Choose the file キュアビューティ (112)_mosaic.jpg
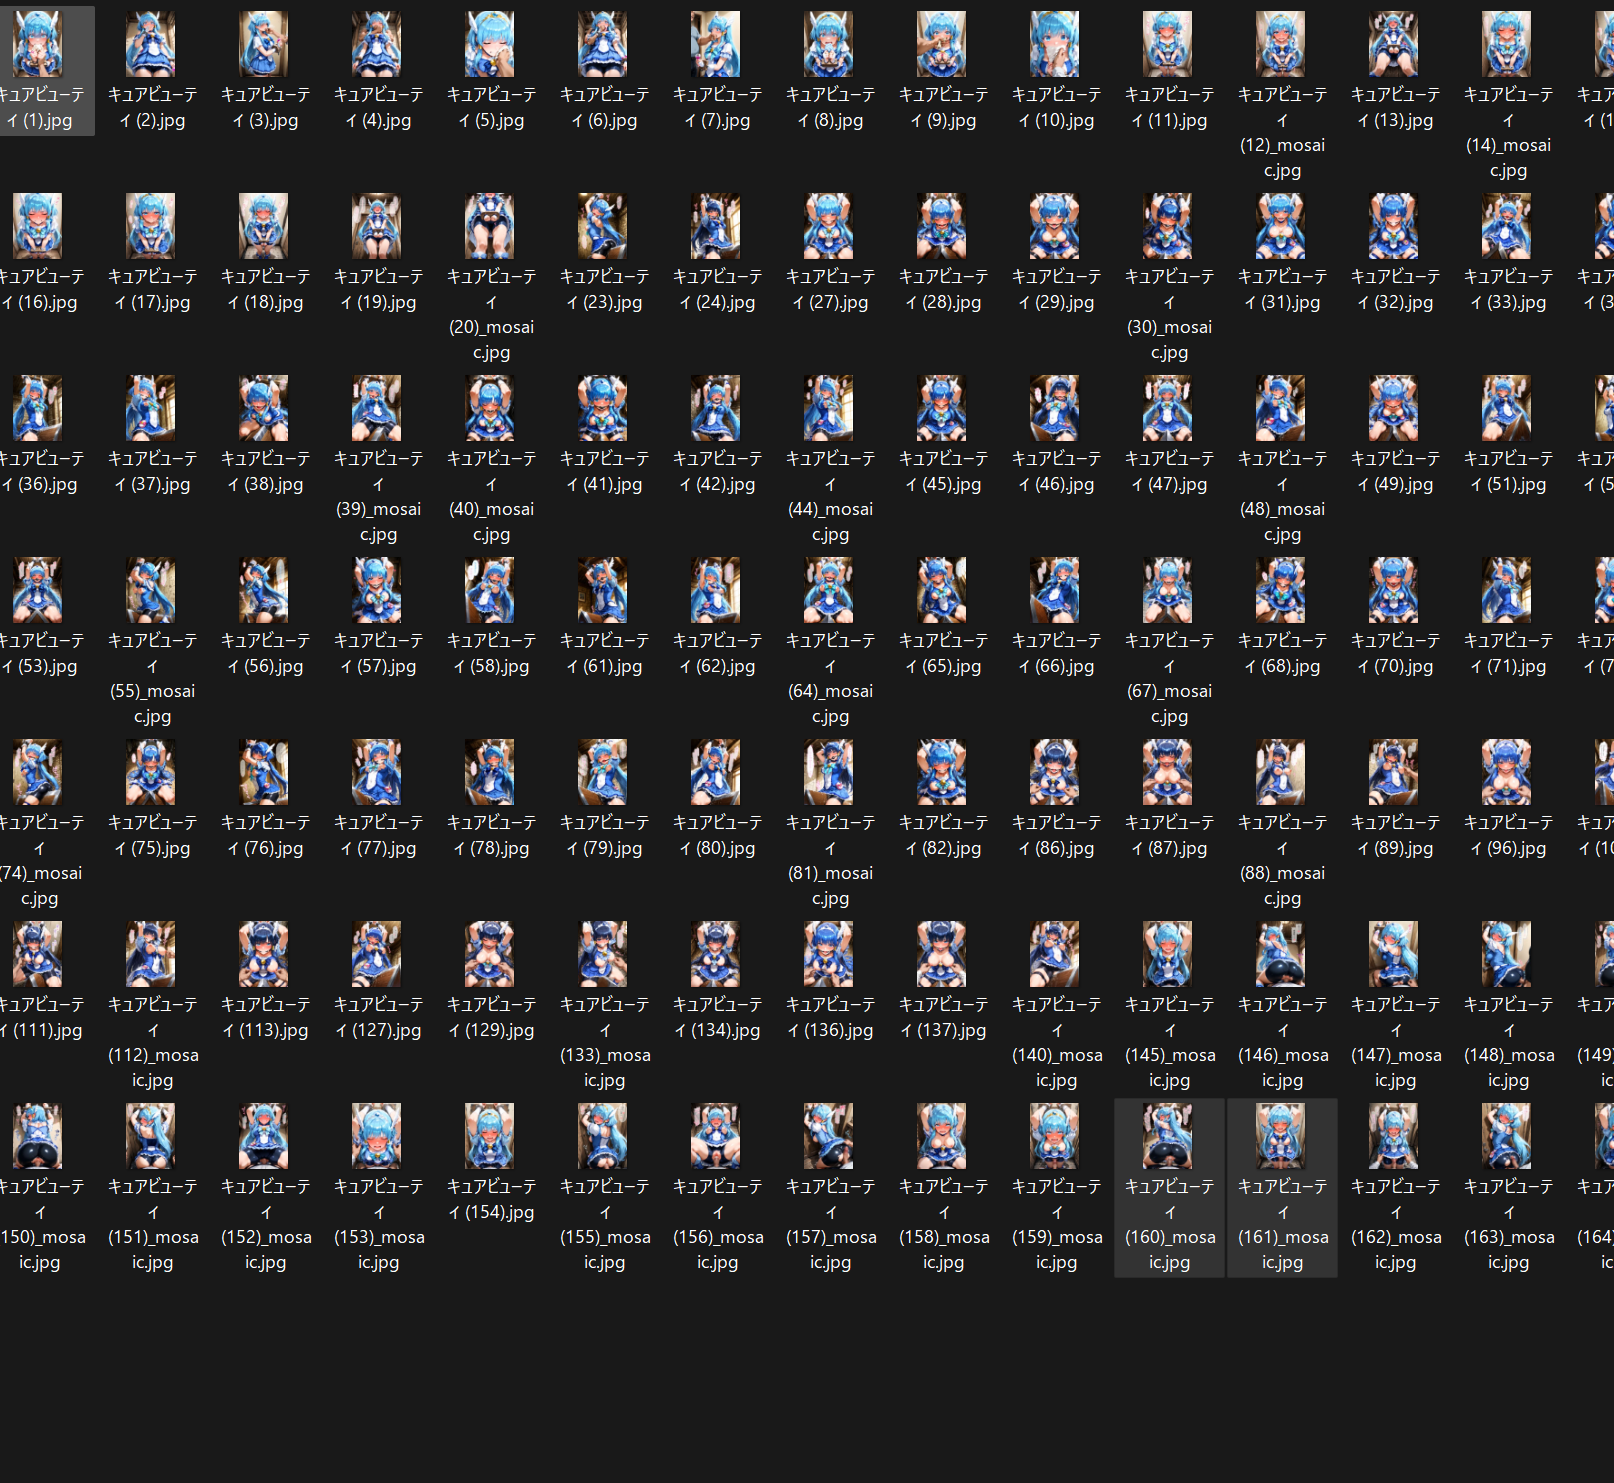The width and height of the screenshot is (1614, 1483). coord(151,1006)
